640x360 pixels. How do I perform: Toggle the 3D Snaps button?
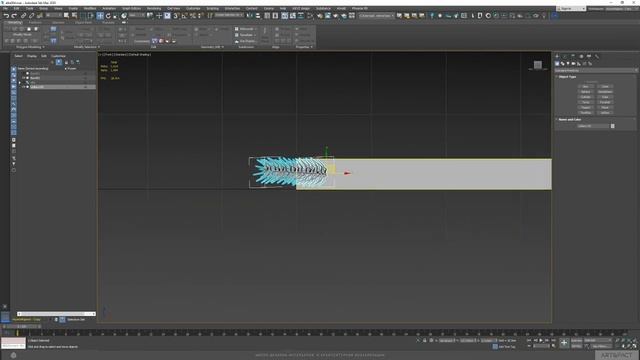(x=176, y=16)
